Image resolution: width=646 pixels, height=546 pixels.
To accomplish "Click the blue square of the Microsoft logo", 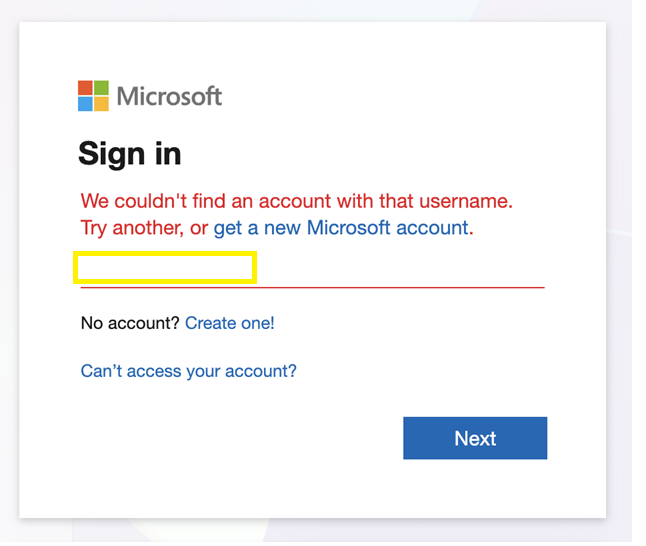I will coord(85,104).
